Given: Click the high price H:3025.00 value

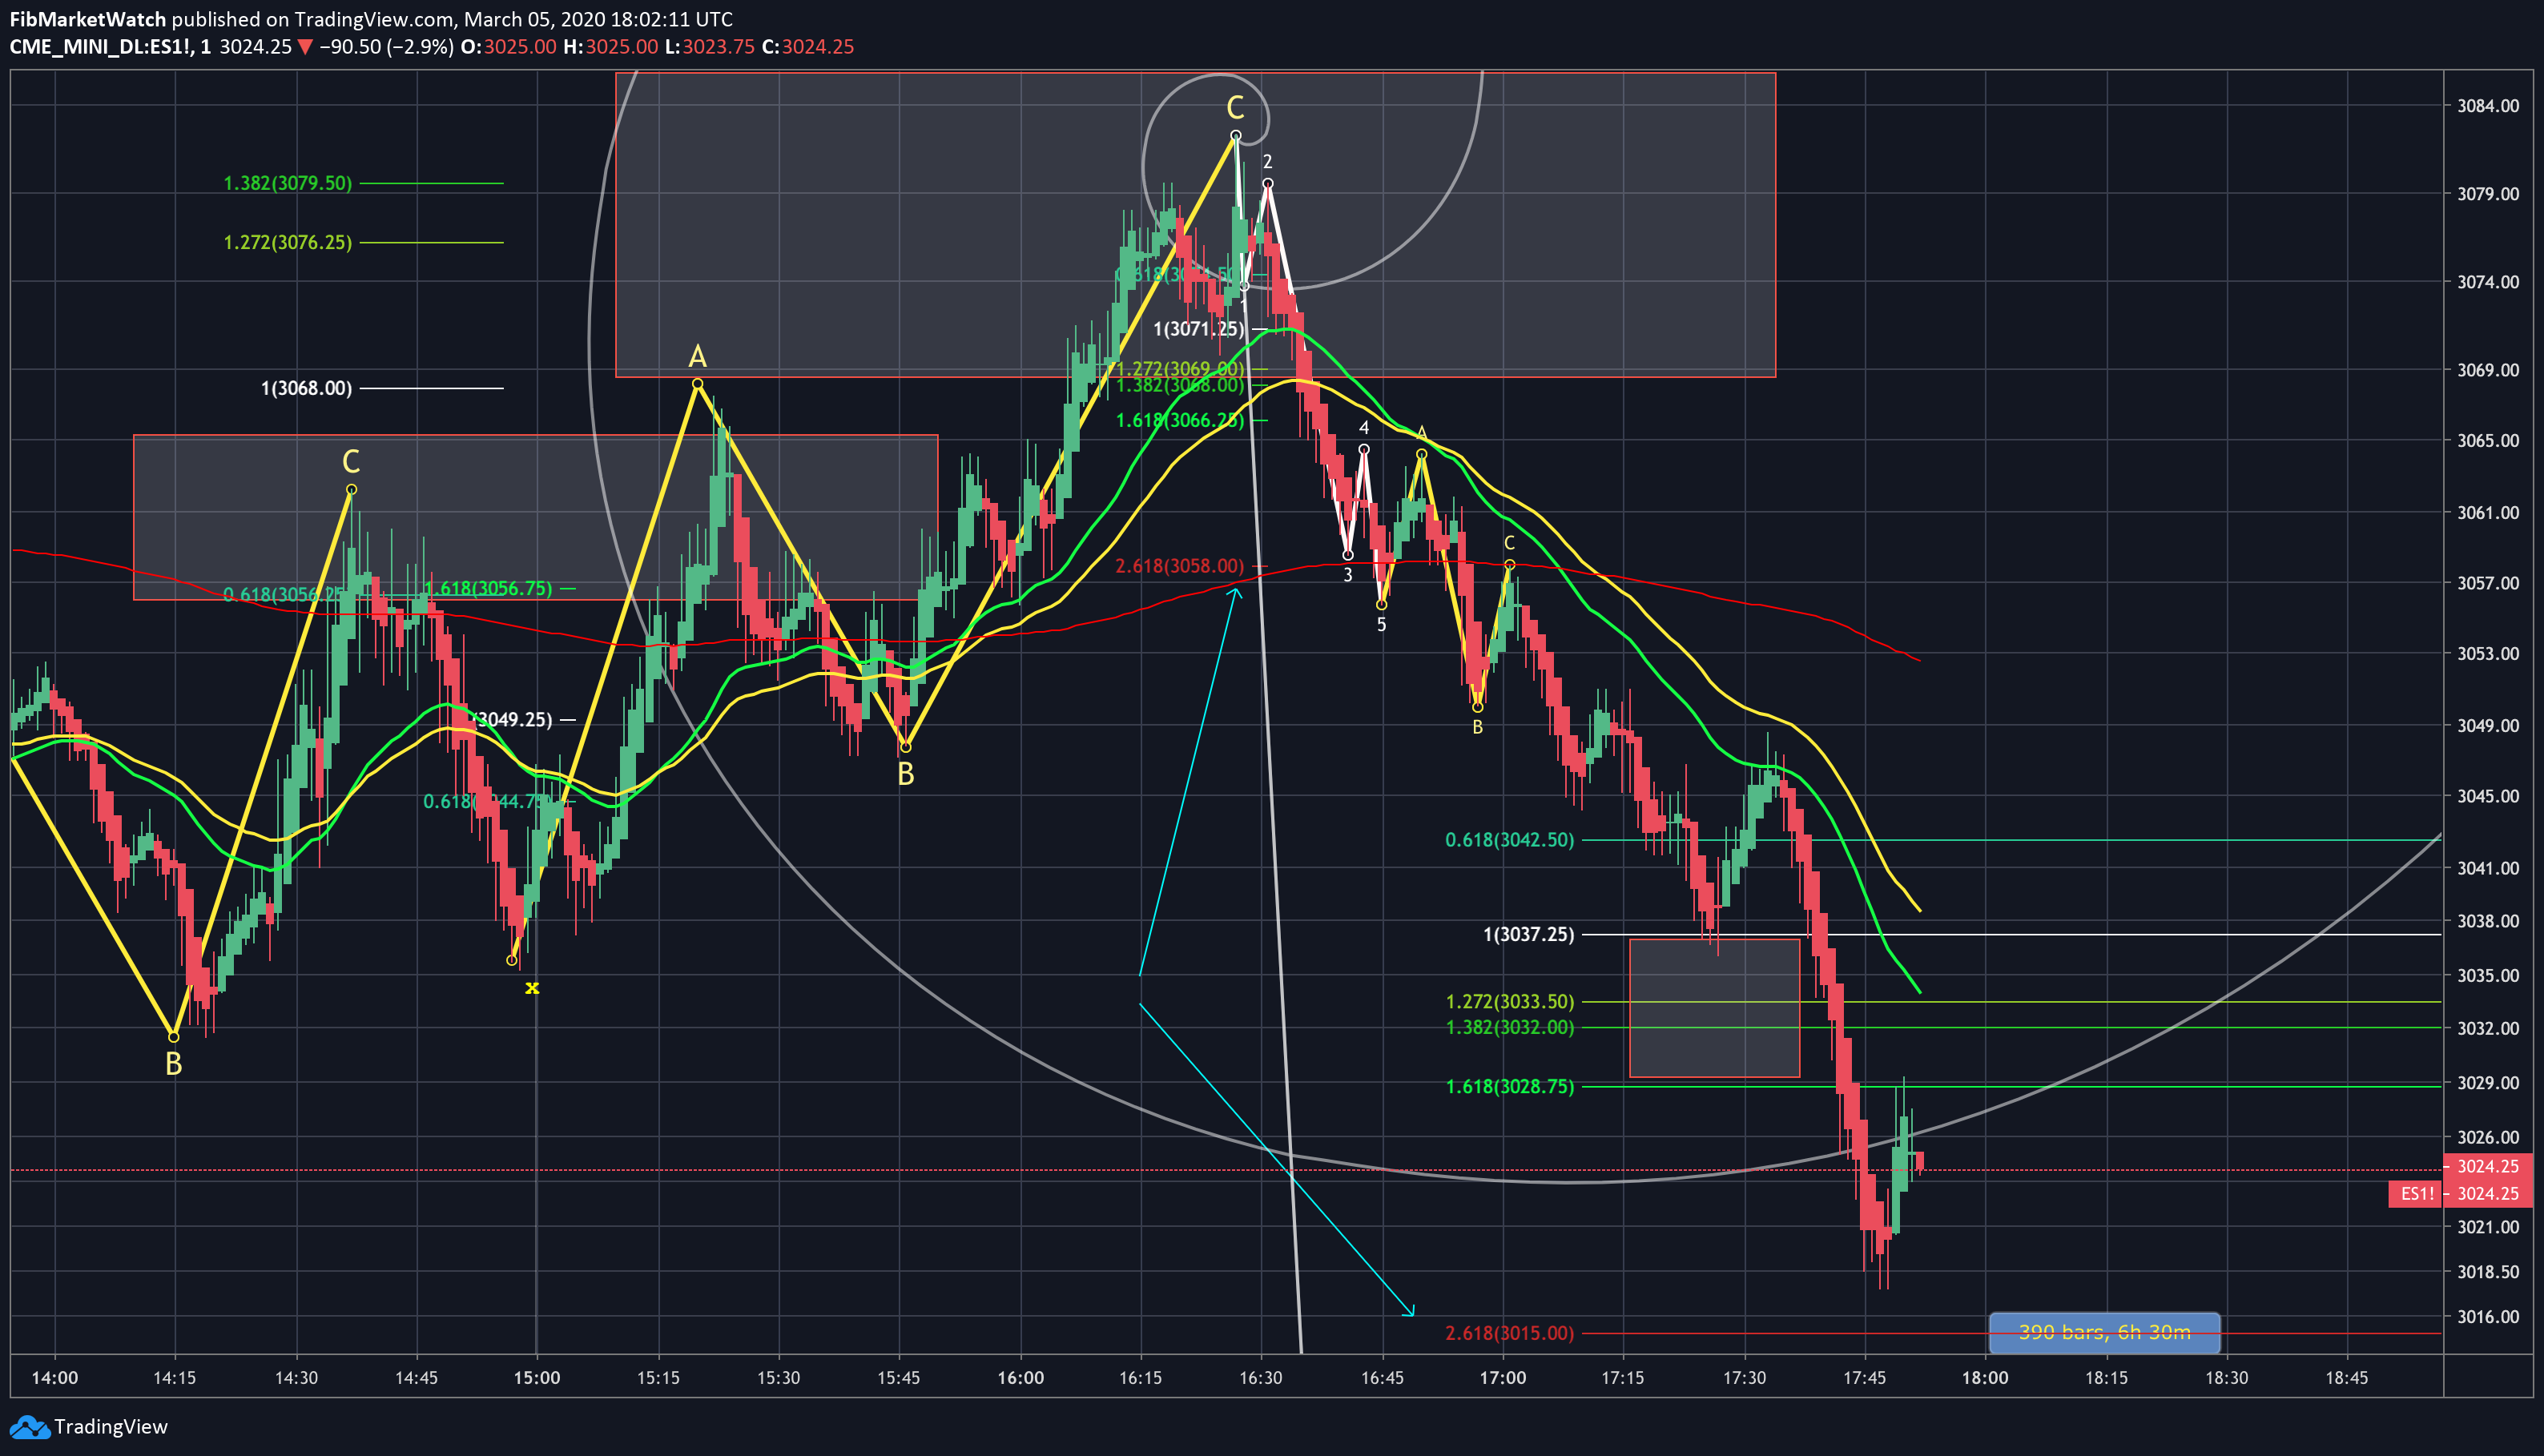Looking at the screenshot, I should click(x=611, y=47).
